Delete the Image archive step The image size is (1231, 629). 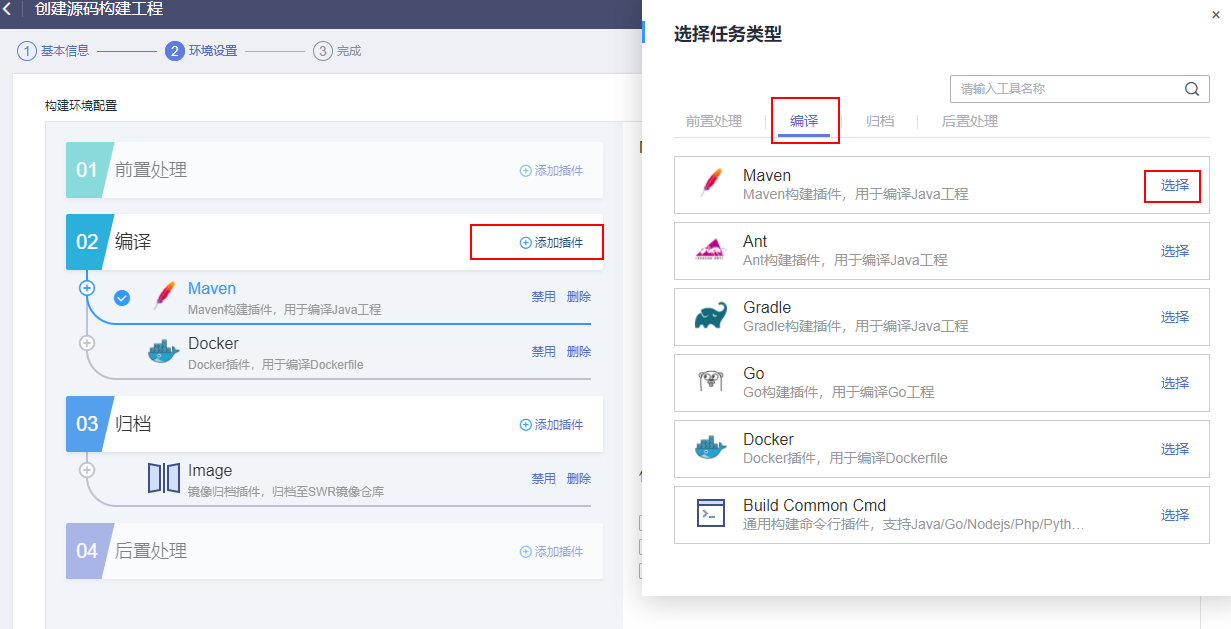[579, 479]
